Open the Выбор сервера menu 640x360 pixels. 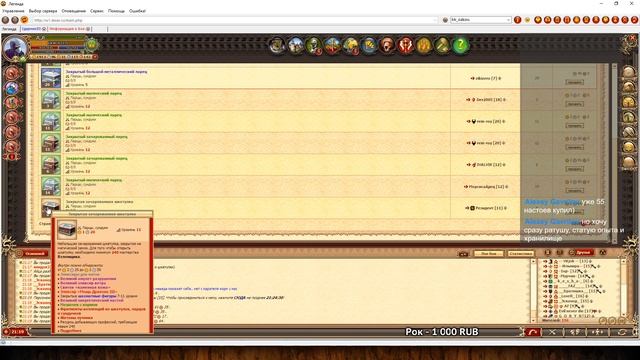tap(43, 11)
